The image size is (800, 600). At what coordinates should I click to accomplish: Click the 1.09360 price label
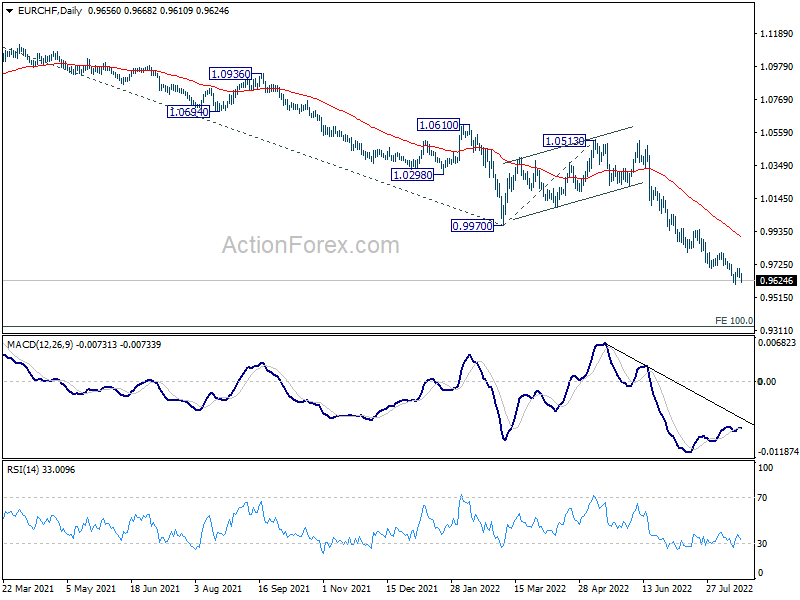coord(231,74)
